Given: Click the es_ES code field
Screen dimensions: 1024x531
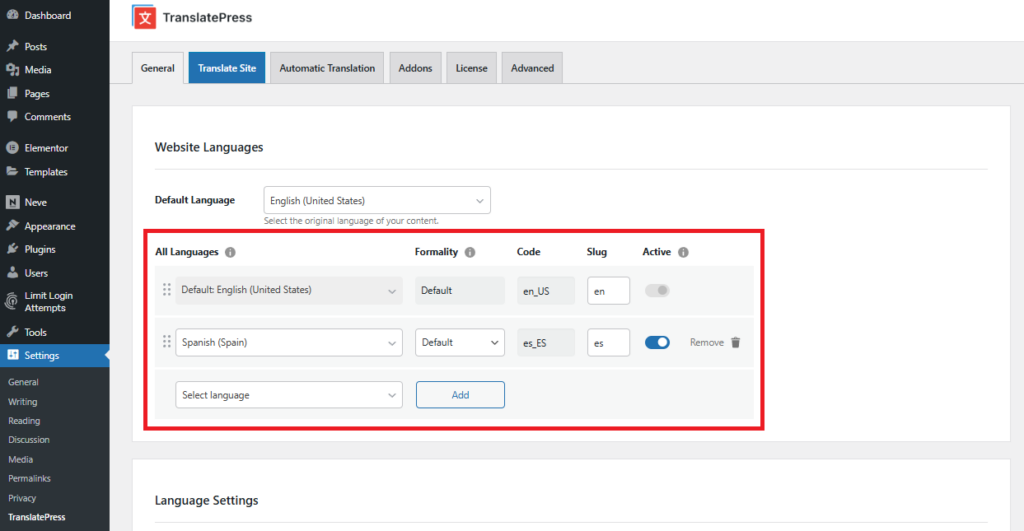Looking at the screenshot, I should coord(546,342).
